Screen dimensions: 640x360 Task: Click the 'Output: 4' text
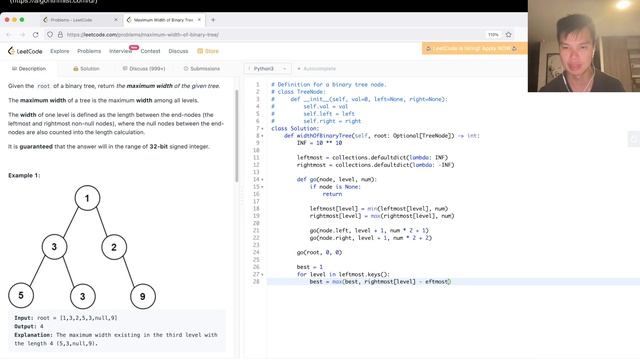(29, 326)
